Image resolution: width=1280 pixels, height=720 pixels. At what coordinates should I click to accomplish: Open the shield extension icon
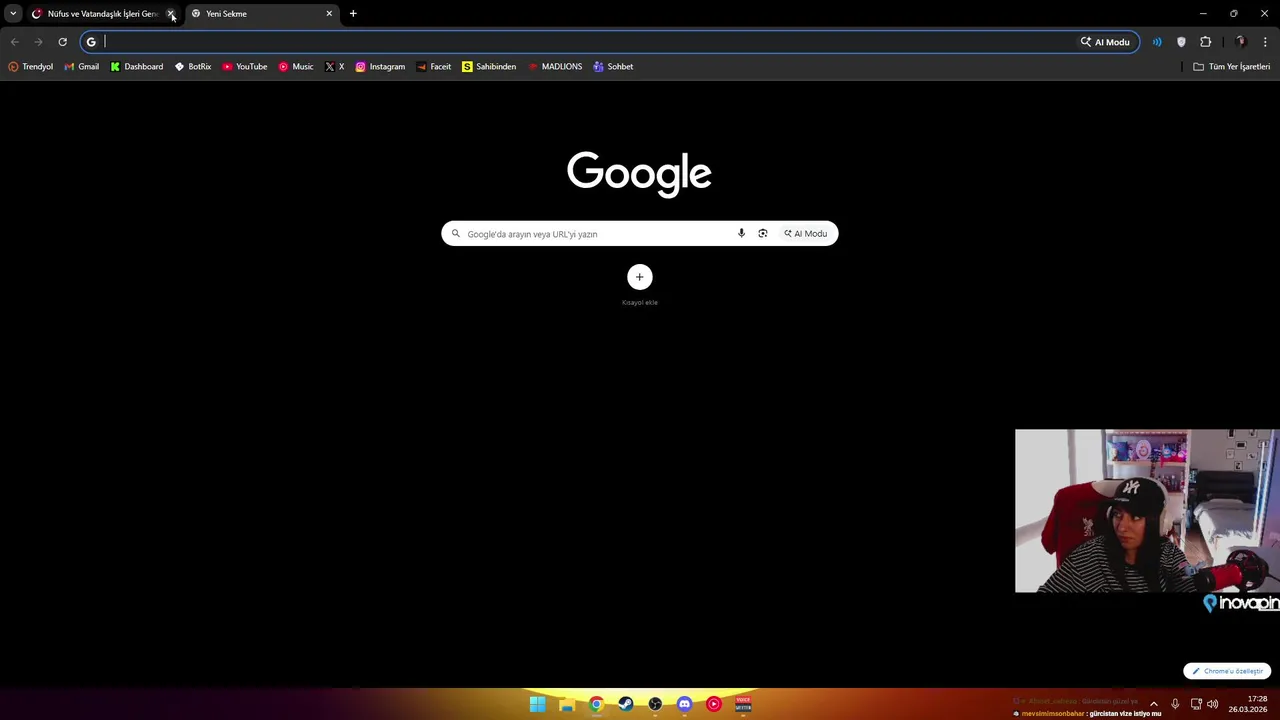click(x=1181, y=42)
